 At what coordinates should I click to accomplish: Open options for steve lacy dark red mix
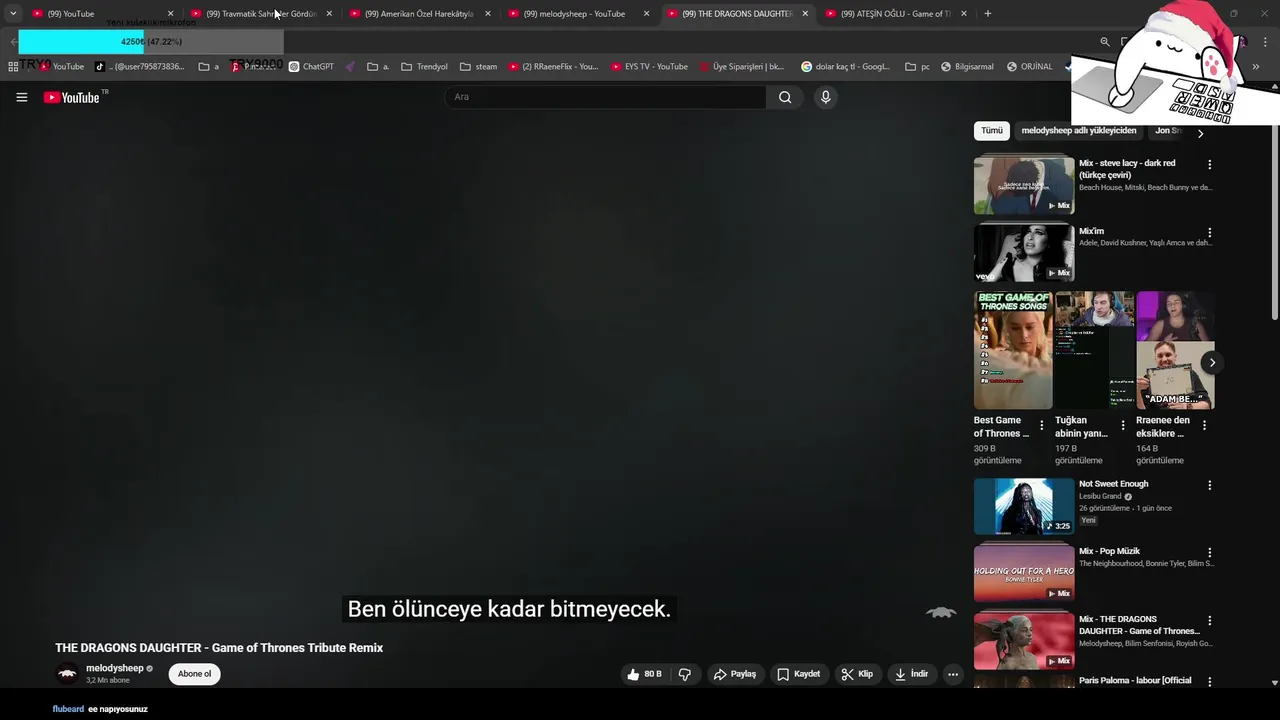tap(1209, 164)
